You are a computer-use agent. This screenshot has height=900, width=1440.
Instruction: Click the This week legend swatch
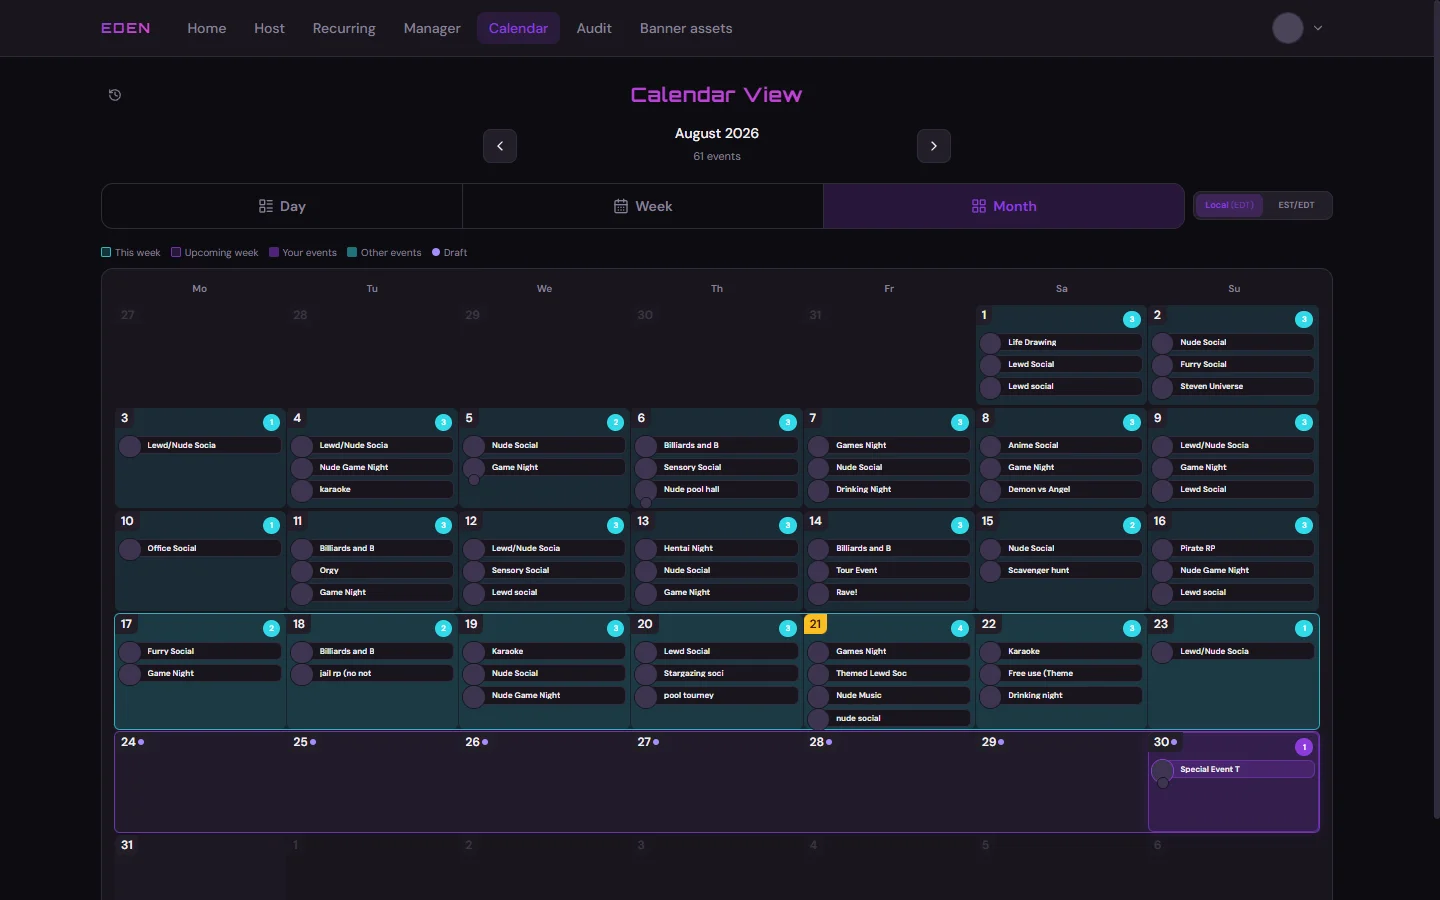coord(106,252)
